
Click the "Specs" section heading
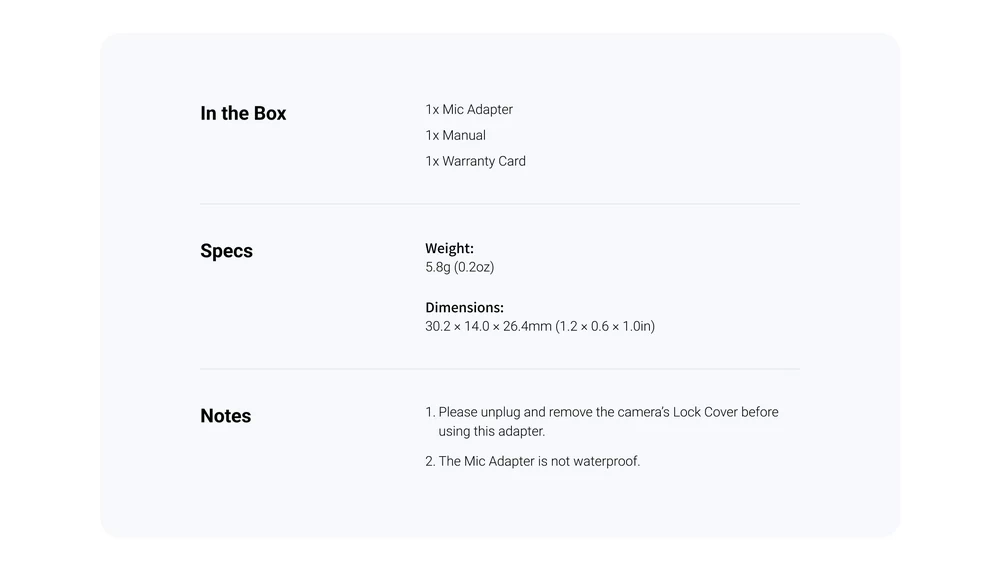coord(226,251)
